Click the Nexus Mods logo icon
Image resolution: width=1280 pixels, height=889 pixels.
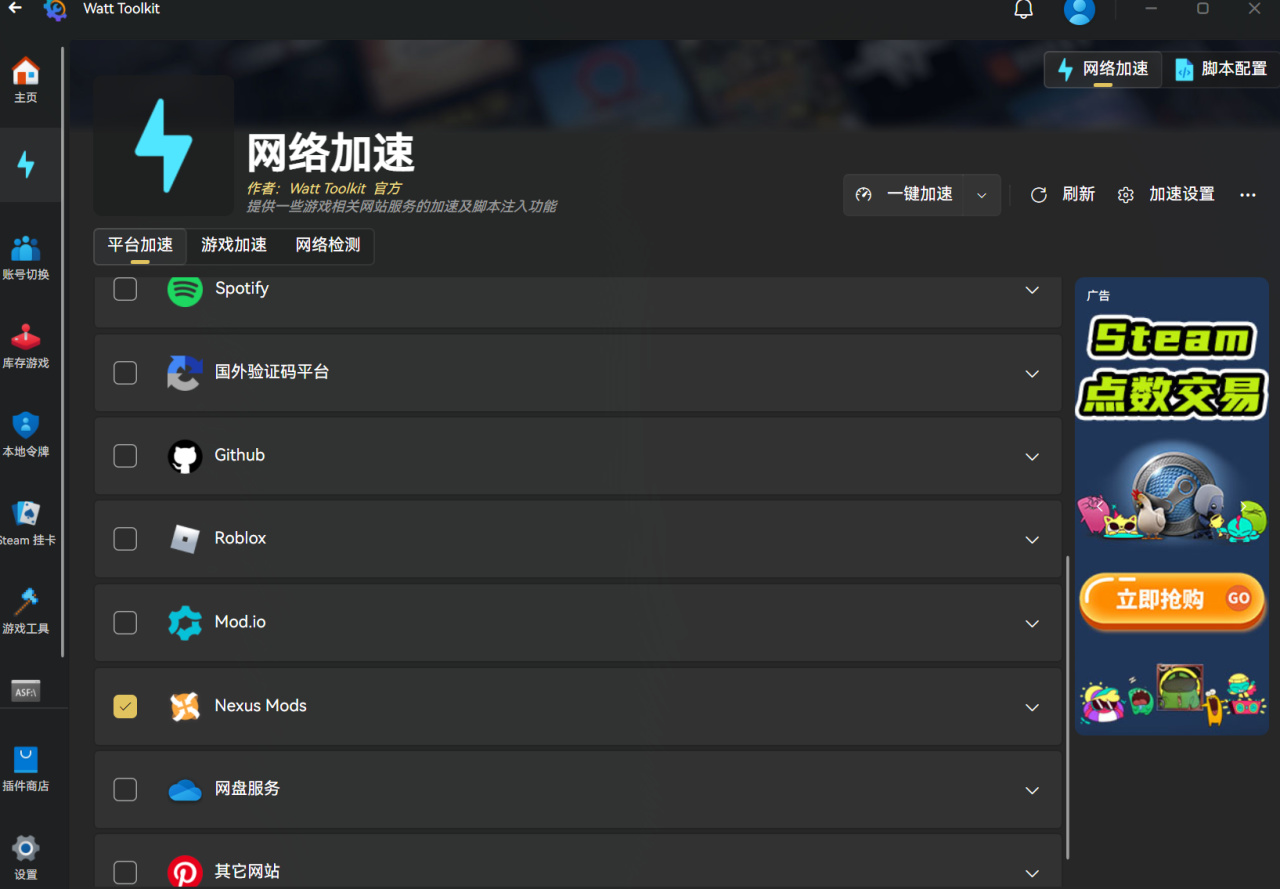185,706
